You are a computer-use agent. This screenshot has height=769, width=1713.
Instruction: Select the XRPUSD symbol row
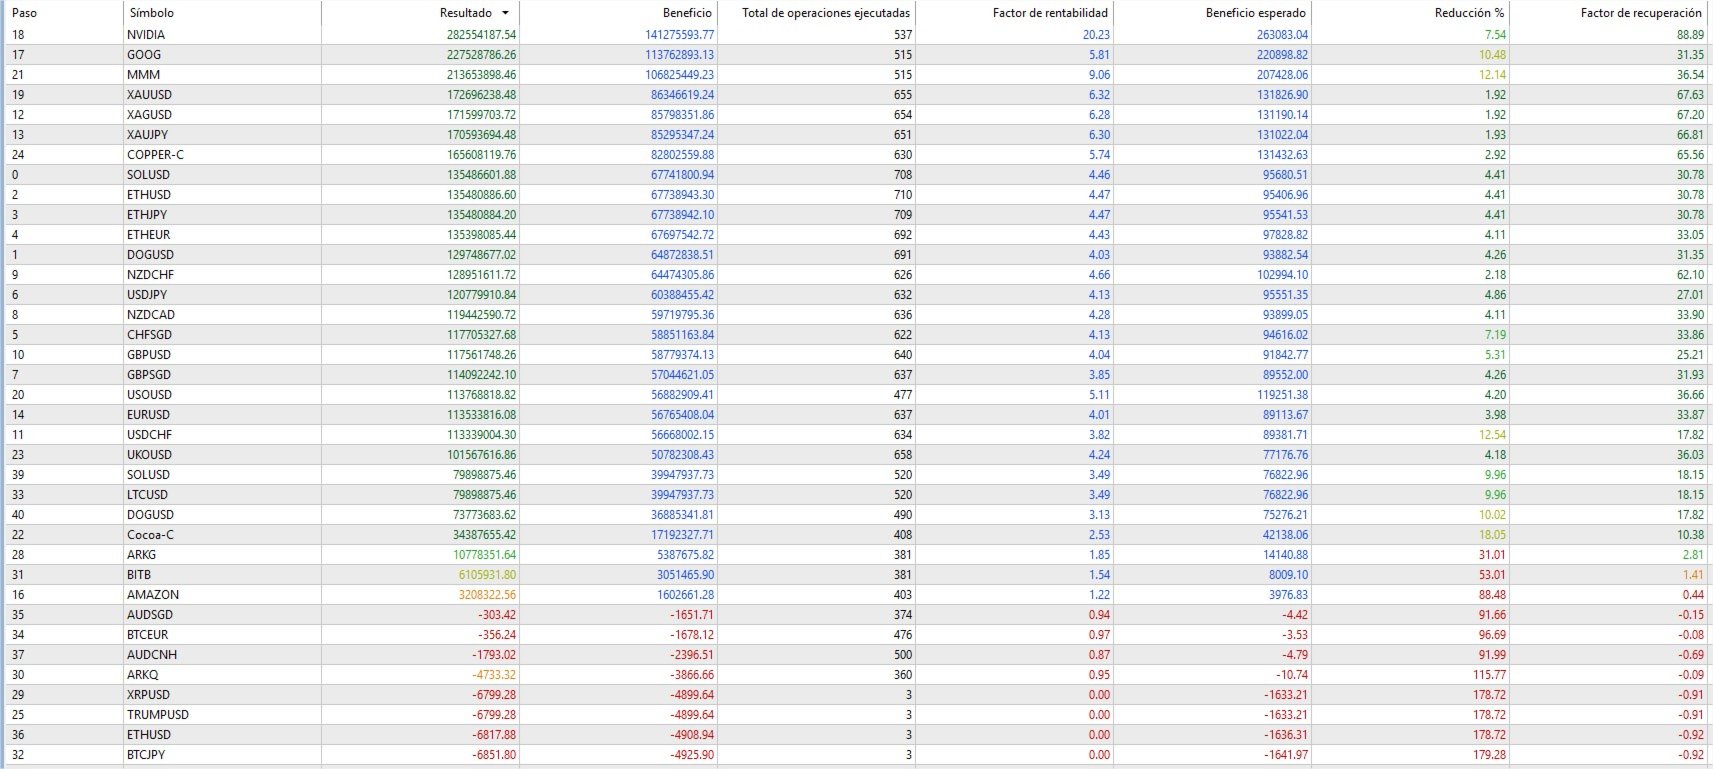pyautogui.click(x=856, y=694)
